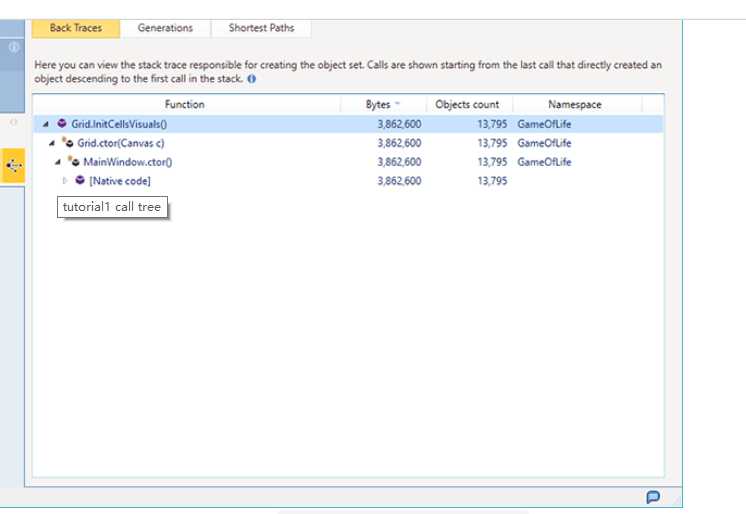Open the Shortest Paths tab

click(261, 28)
